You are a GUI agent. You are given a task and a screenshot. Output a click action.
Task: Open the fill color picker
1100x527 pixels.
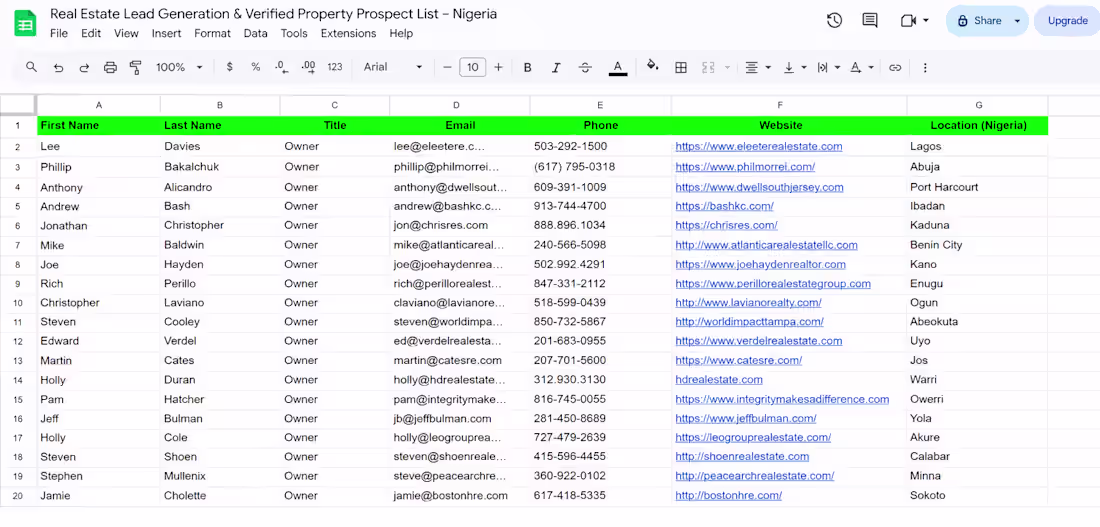click(652, 67)
